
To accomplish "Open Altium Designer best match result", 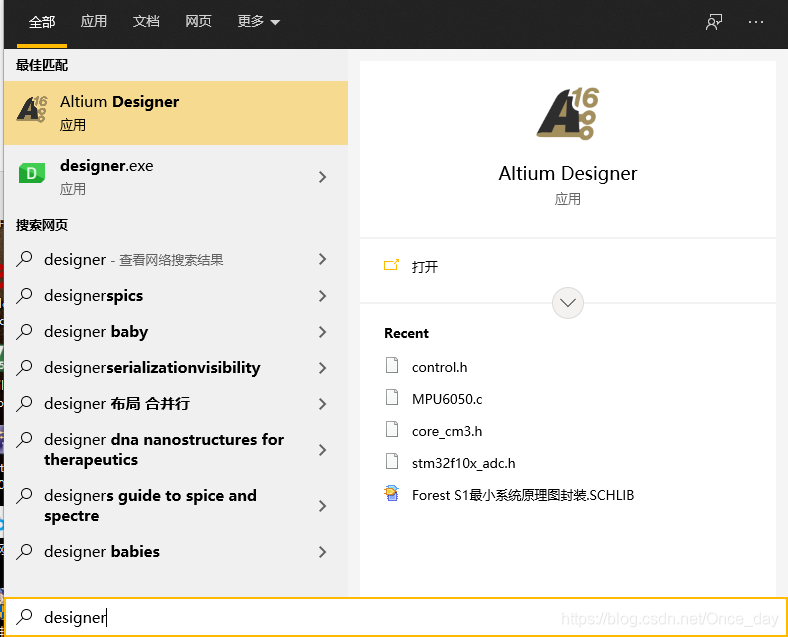I will click(176, 113).
